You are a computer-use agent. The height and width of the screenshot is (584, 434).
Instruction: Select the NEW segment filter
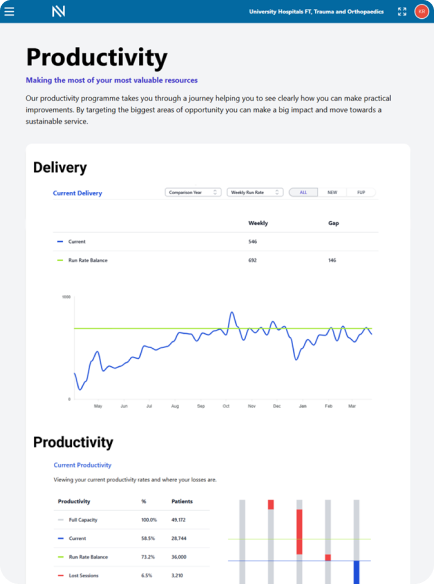[x=332, y=192]
